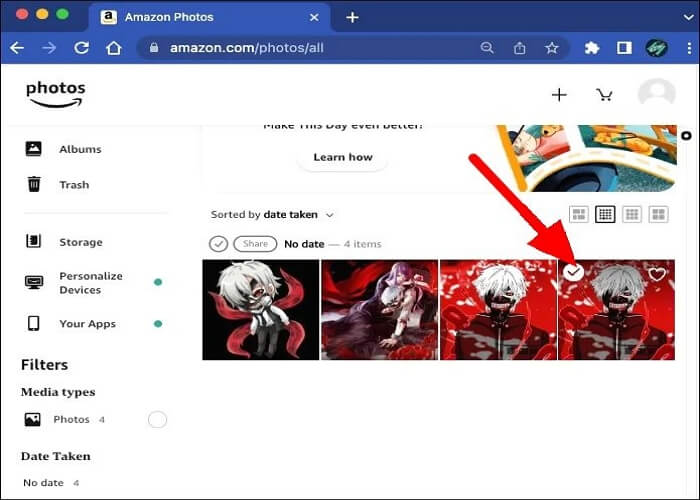This screenshot has width=700, height=500.
Task: Click the Photos filter label
Action: pos(71,420)
